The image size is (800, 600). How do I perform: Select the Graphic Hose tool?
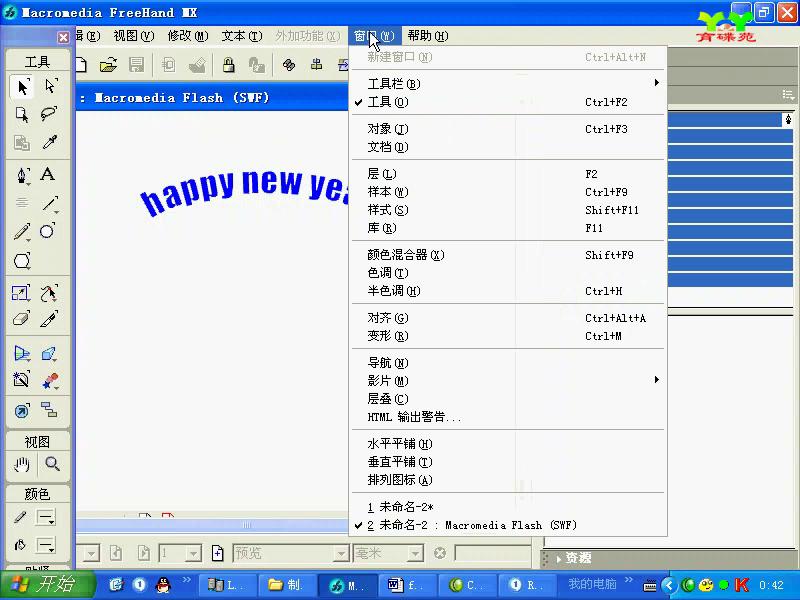(x=49, y=381)
